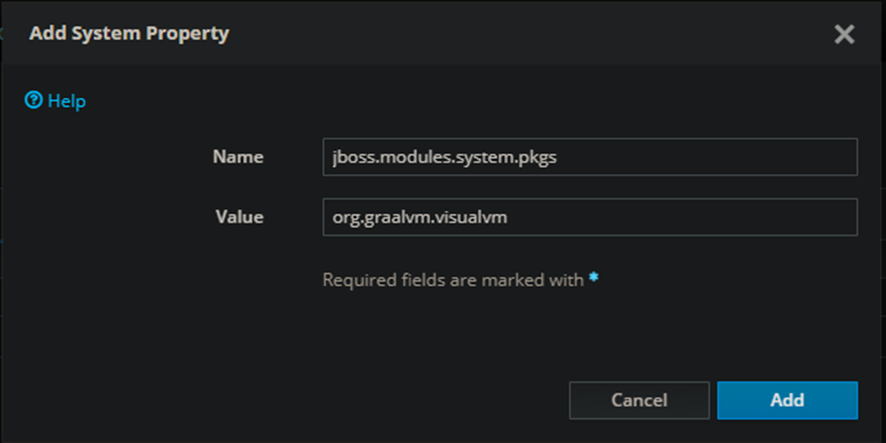This screenshot has width=886, height=443.
Task: Select the text box next to Value
Action: point(589,217)
